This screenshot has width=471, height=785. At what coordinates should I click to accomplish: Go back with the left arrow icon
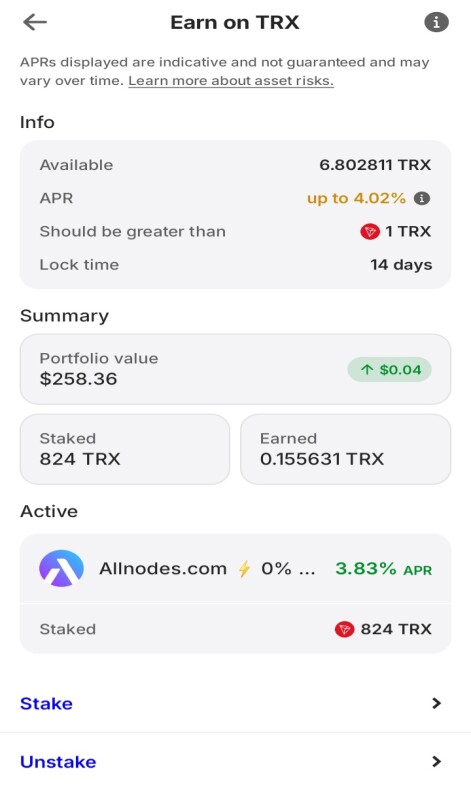coord(35,22)
